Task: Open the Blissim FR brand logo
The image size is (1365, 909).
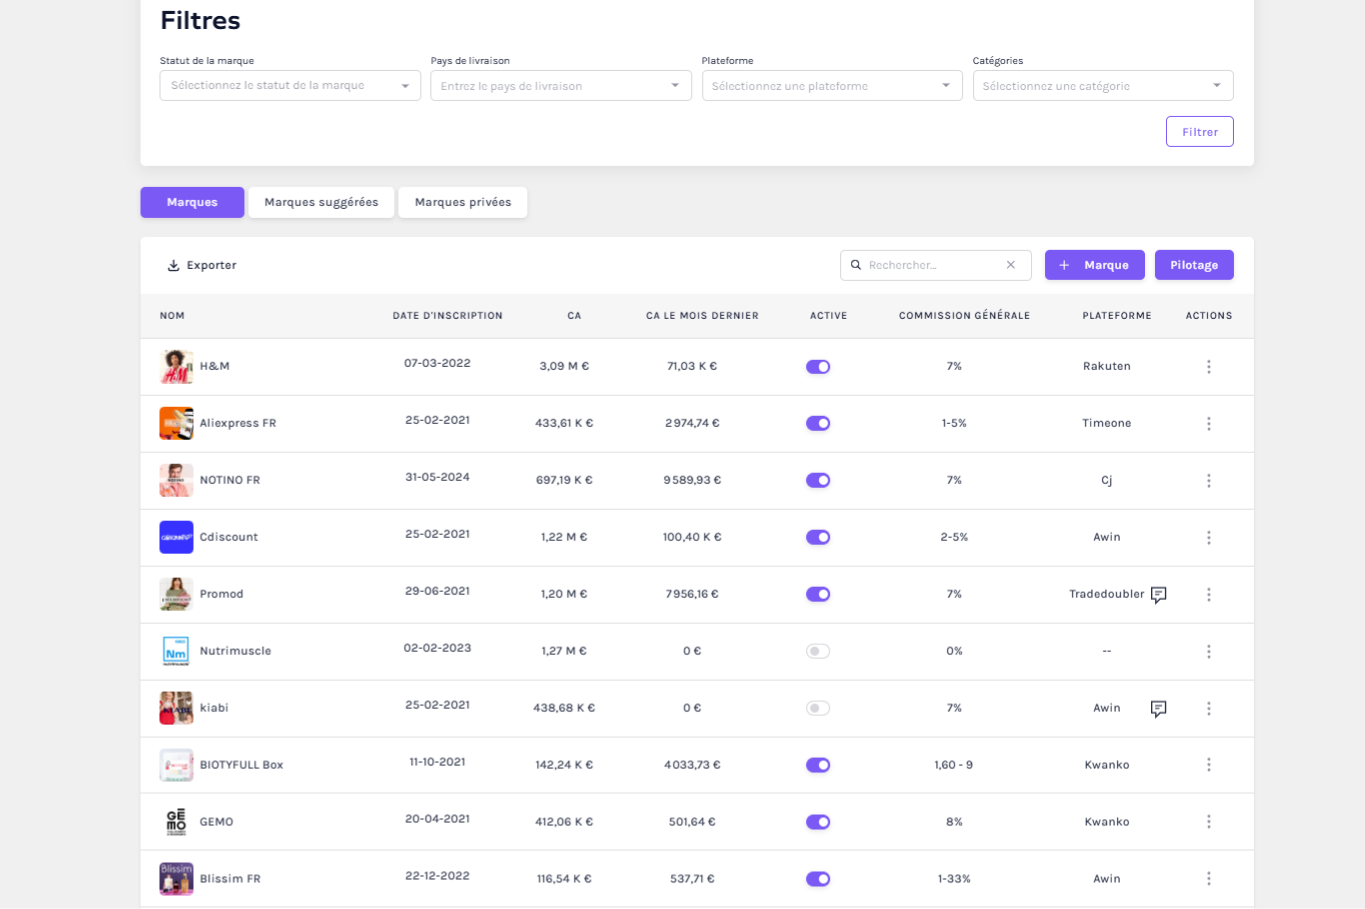Action: click(x=176, y=879)
